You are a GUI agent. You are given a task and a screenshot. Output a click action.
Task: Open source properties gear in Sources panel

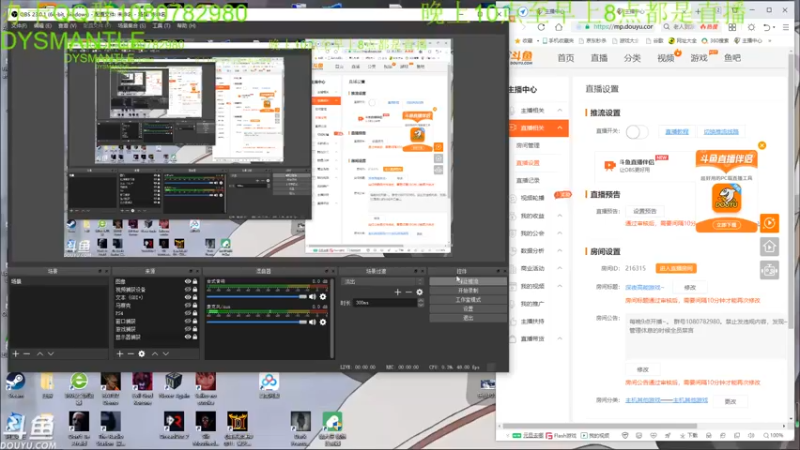[142, 354]
